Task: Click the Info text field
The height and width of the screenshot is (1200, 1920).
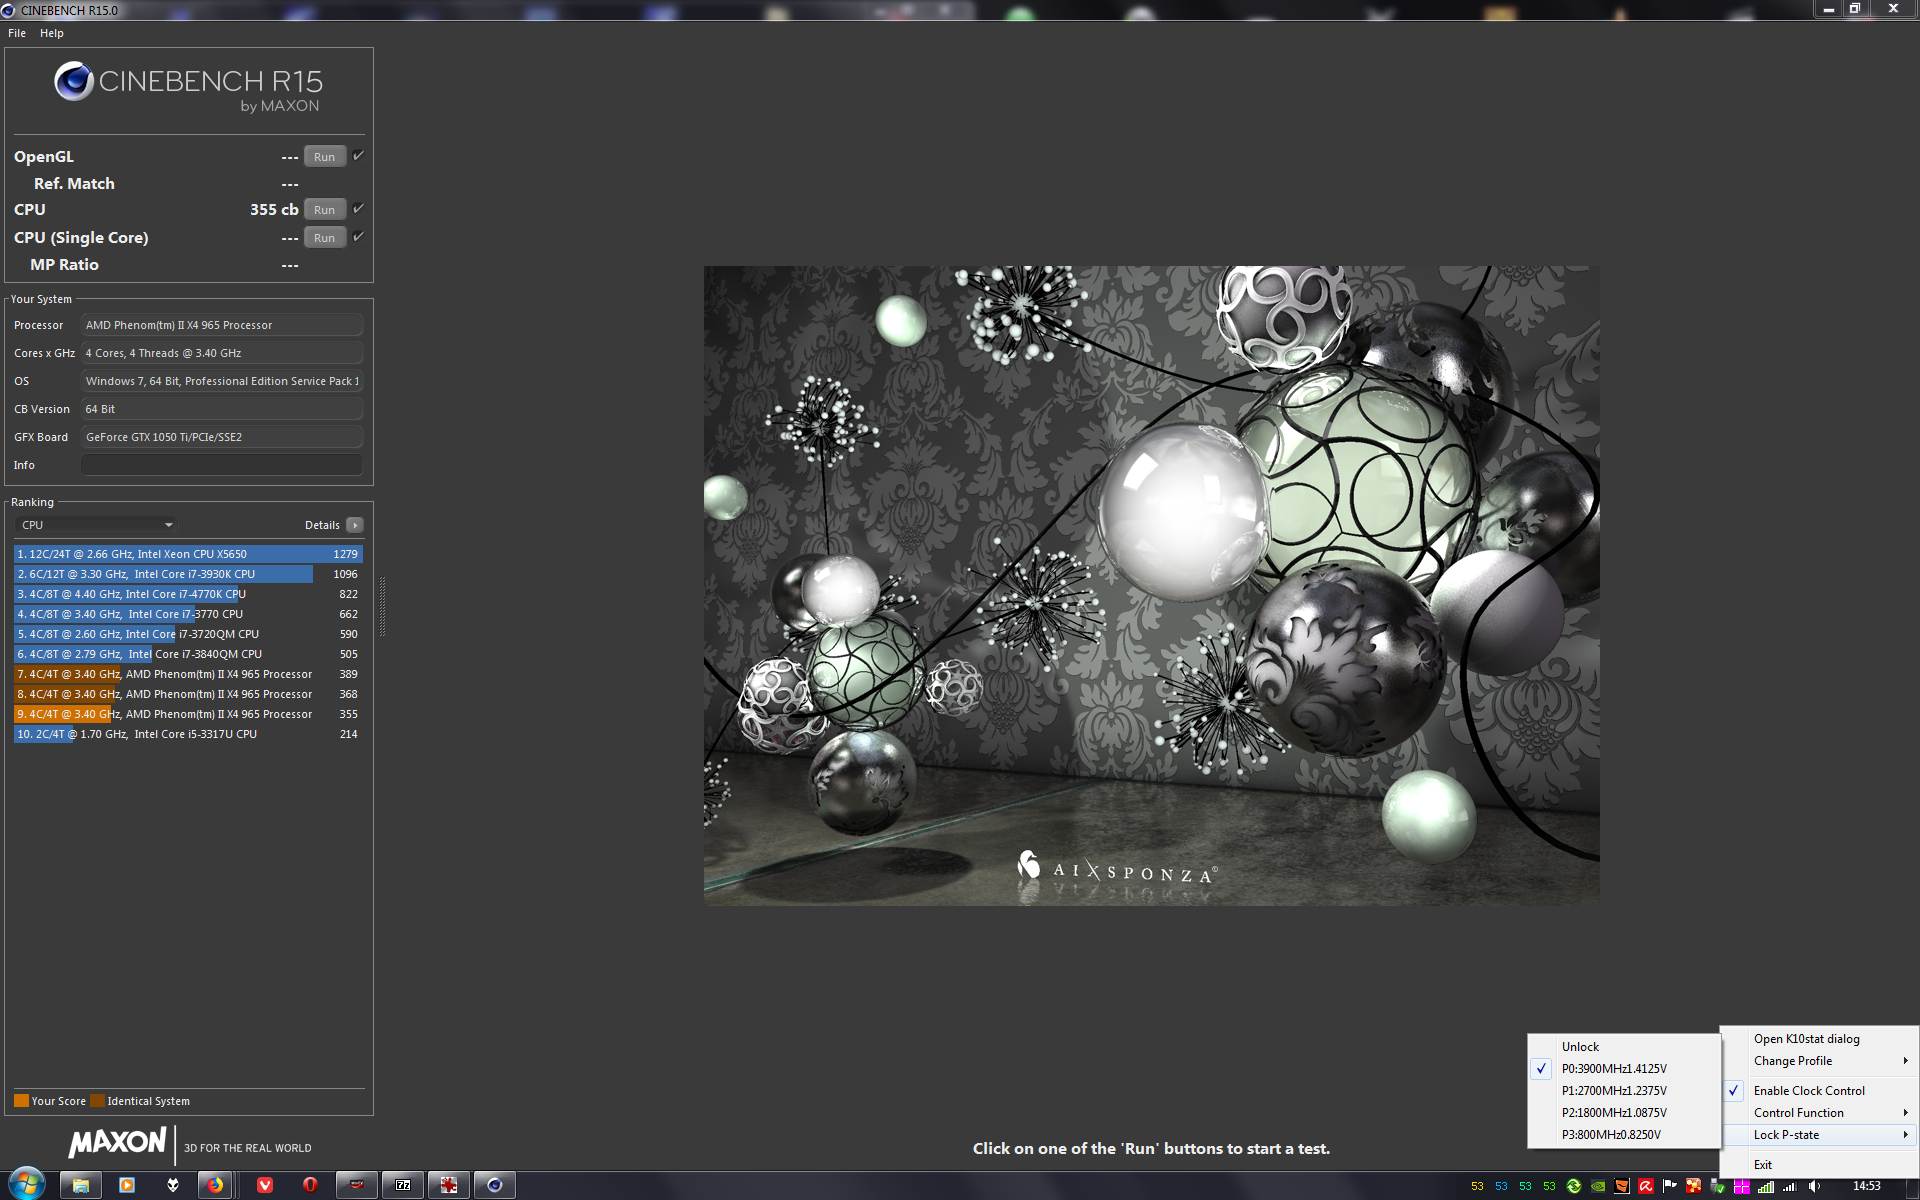Action: tap(221, 465)
